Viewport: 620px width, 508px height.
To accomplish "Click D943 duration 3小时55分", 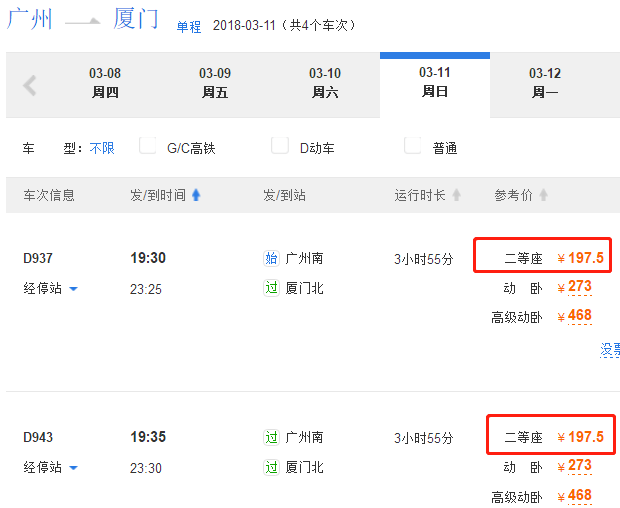I will click(x=423, y=438).
